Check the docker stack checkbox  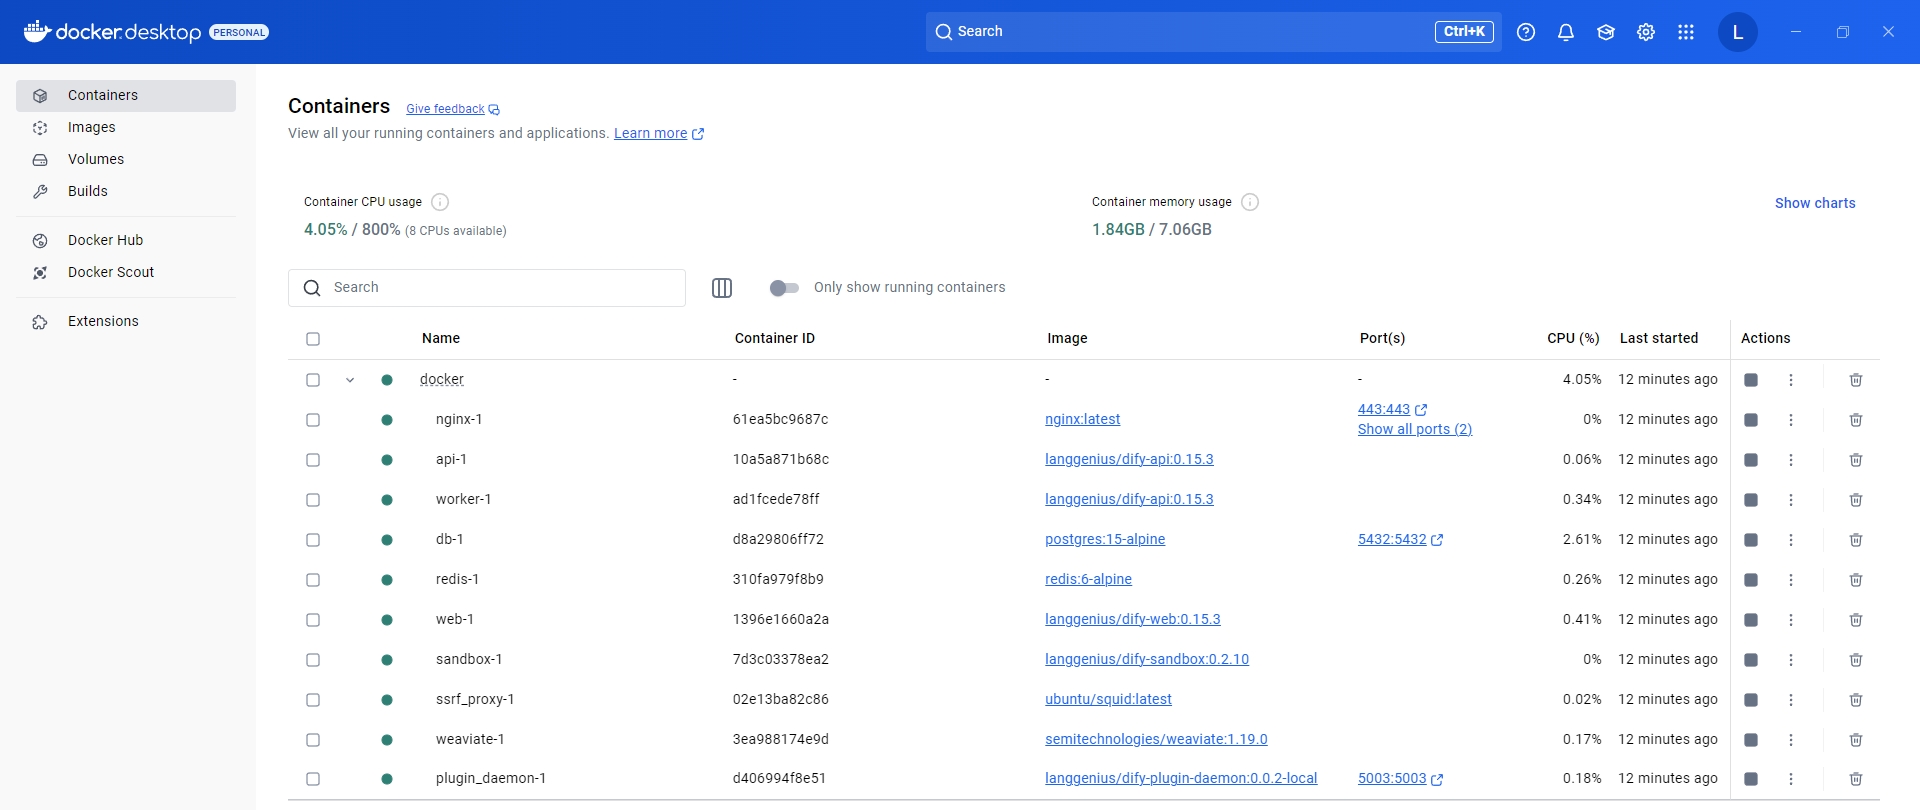tap(313, 380)
